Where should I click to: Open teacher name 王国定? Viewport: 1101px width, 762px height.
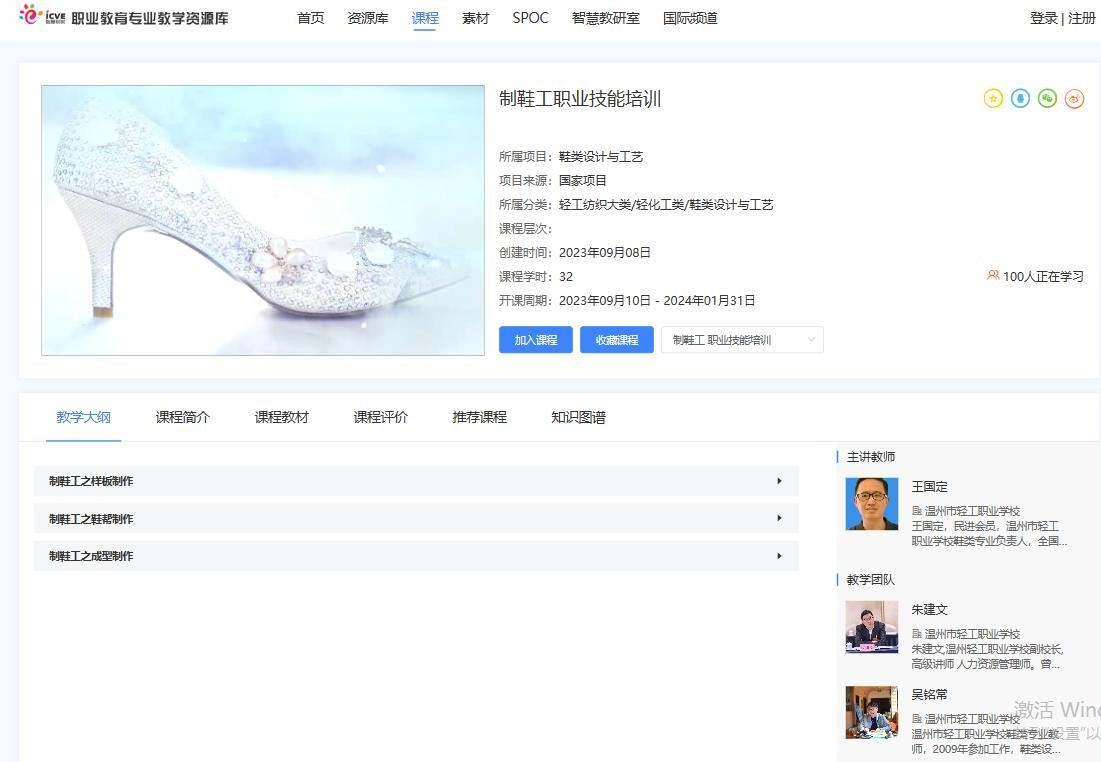(930, 487)
